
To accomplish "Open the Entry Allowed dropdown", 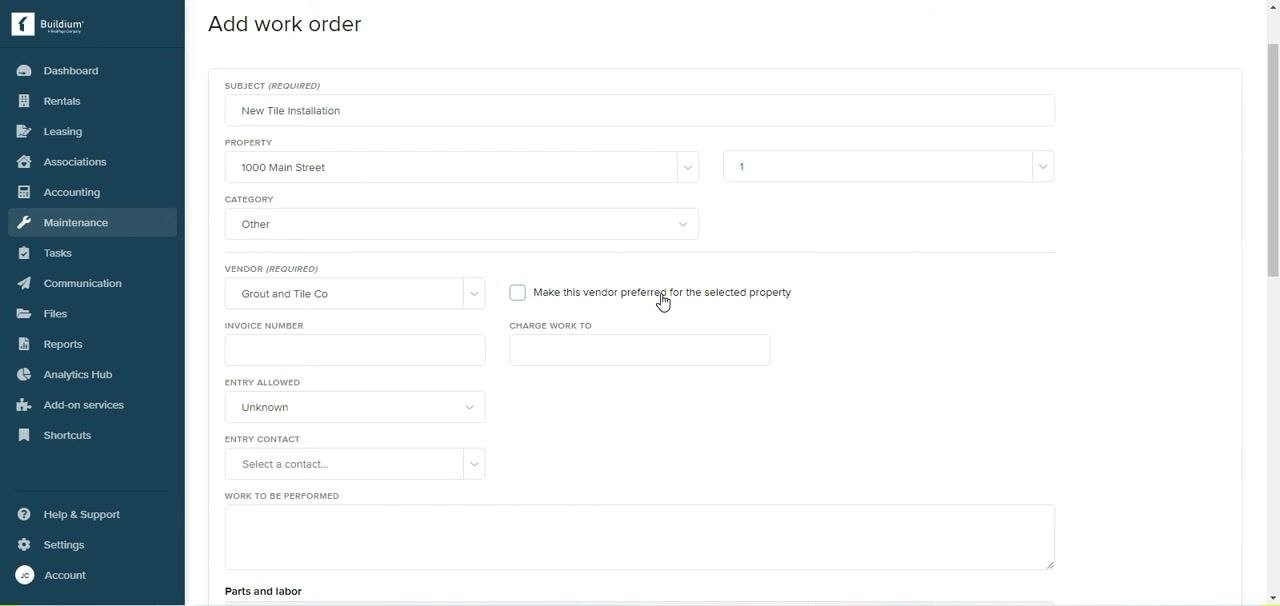I will [355, 407].
